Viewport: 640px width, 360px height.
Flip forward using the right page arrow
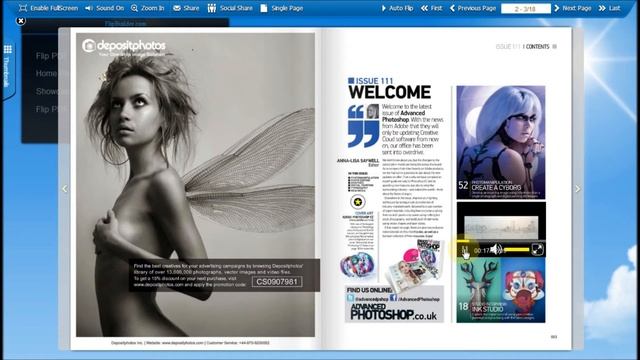coord(578,189)
